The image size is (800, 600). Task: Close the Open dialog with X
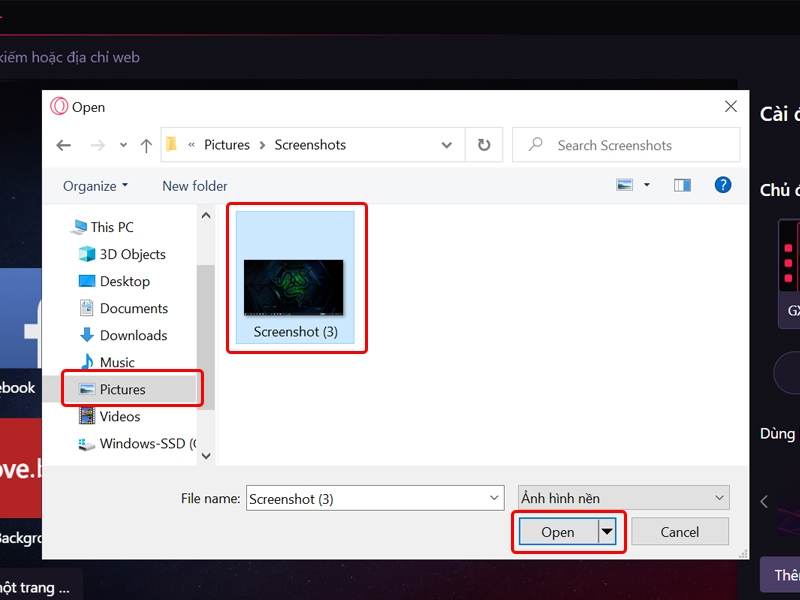pos(731,106)
